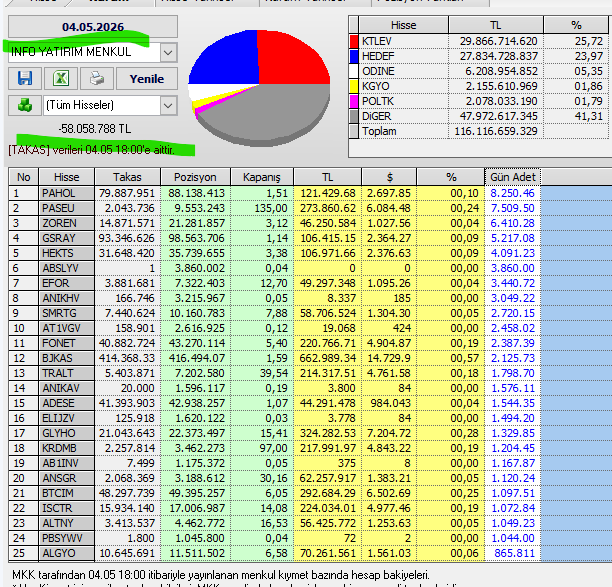Image resolution: width=612 pixels, height=587 pixels.
Task: Click the pie chart graphic
Action: (259, 88)
